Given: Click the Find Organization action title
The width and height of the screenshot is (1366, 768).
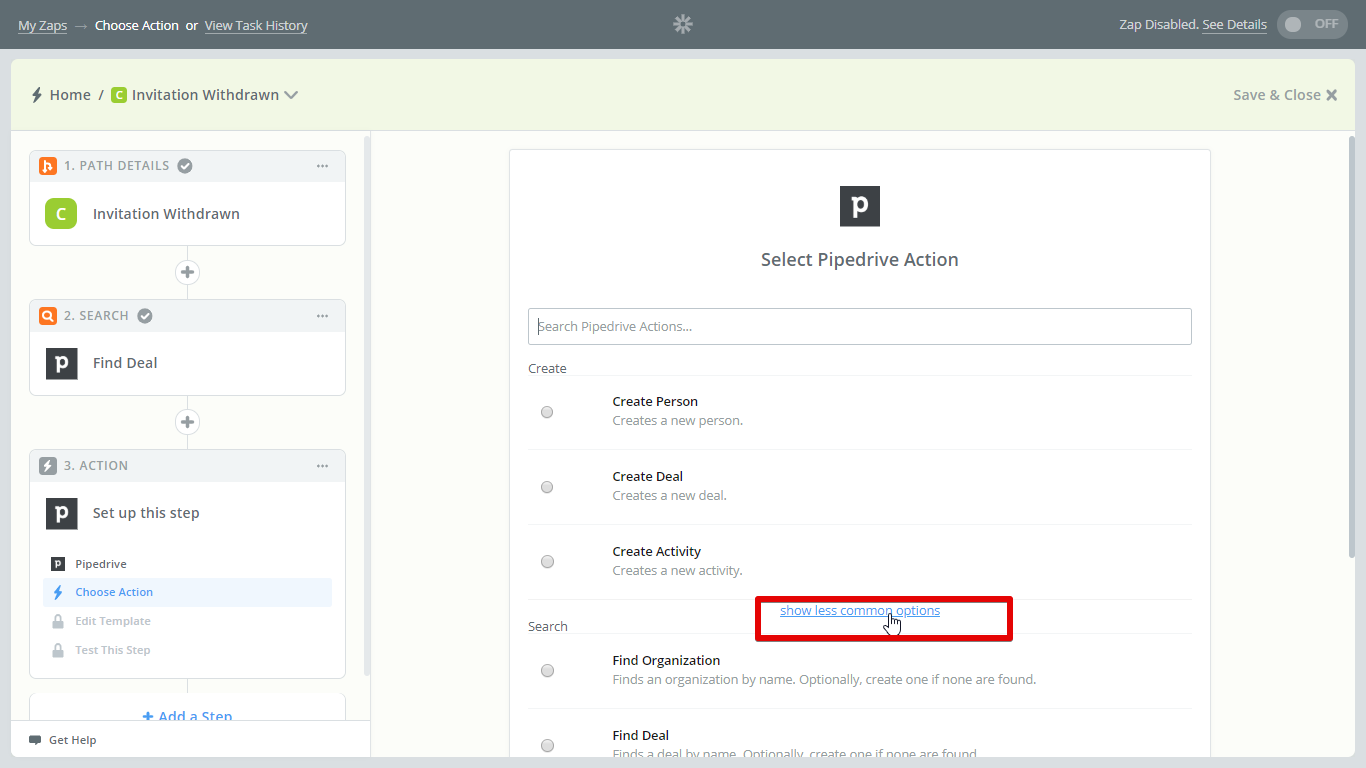Looking at the screenshot, I should pos(666,661).
